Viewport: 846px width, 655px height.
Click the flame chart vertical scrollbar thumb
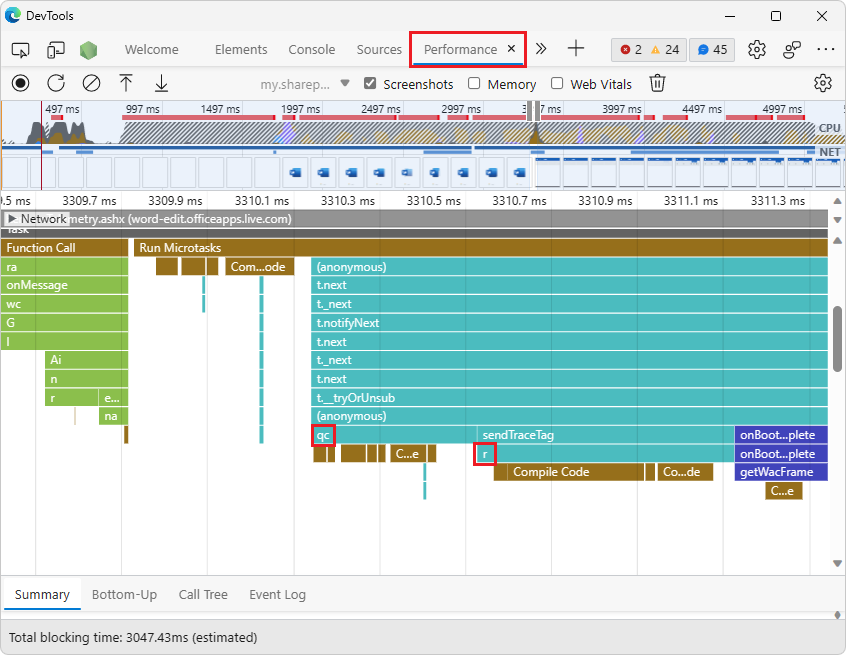[x=837, y=338]
